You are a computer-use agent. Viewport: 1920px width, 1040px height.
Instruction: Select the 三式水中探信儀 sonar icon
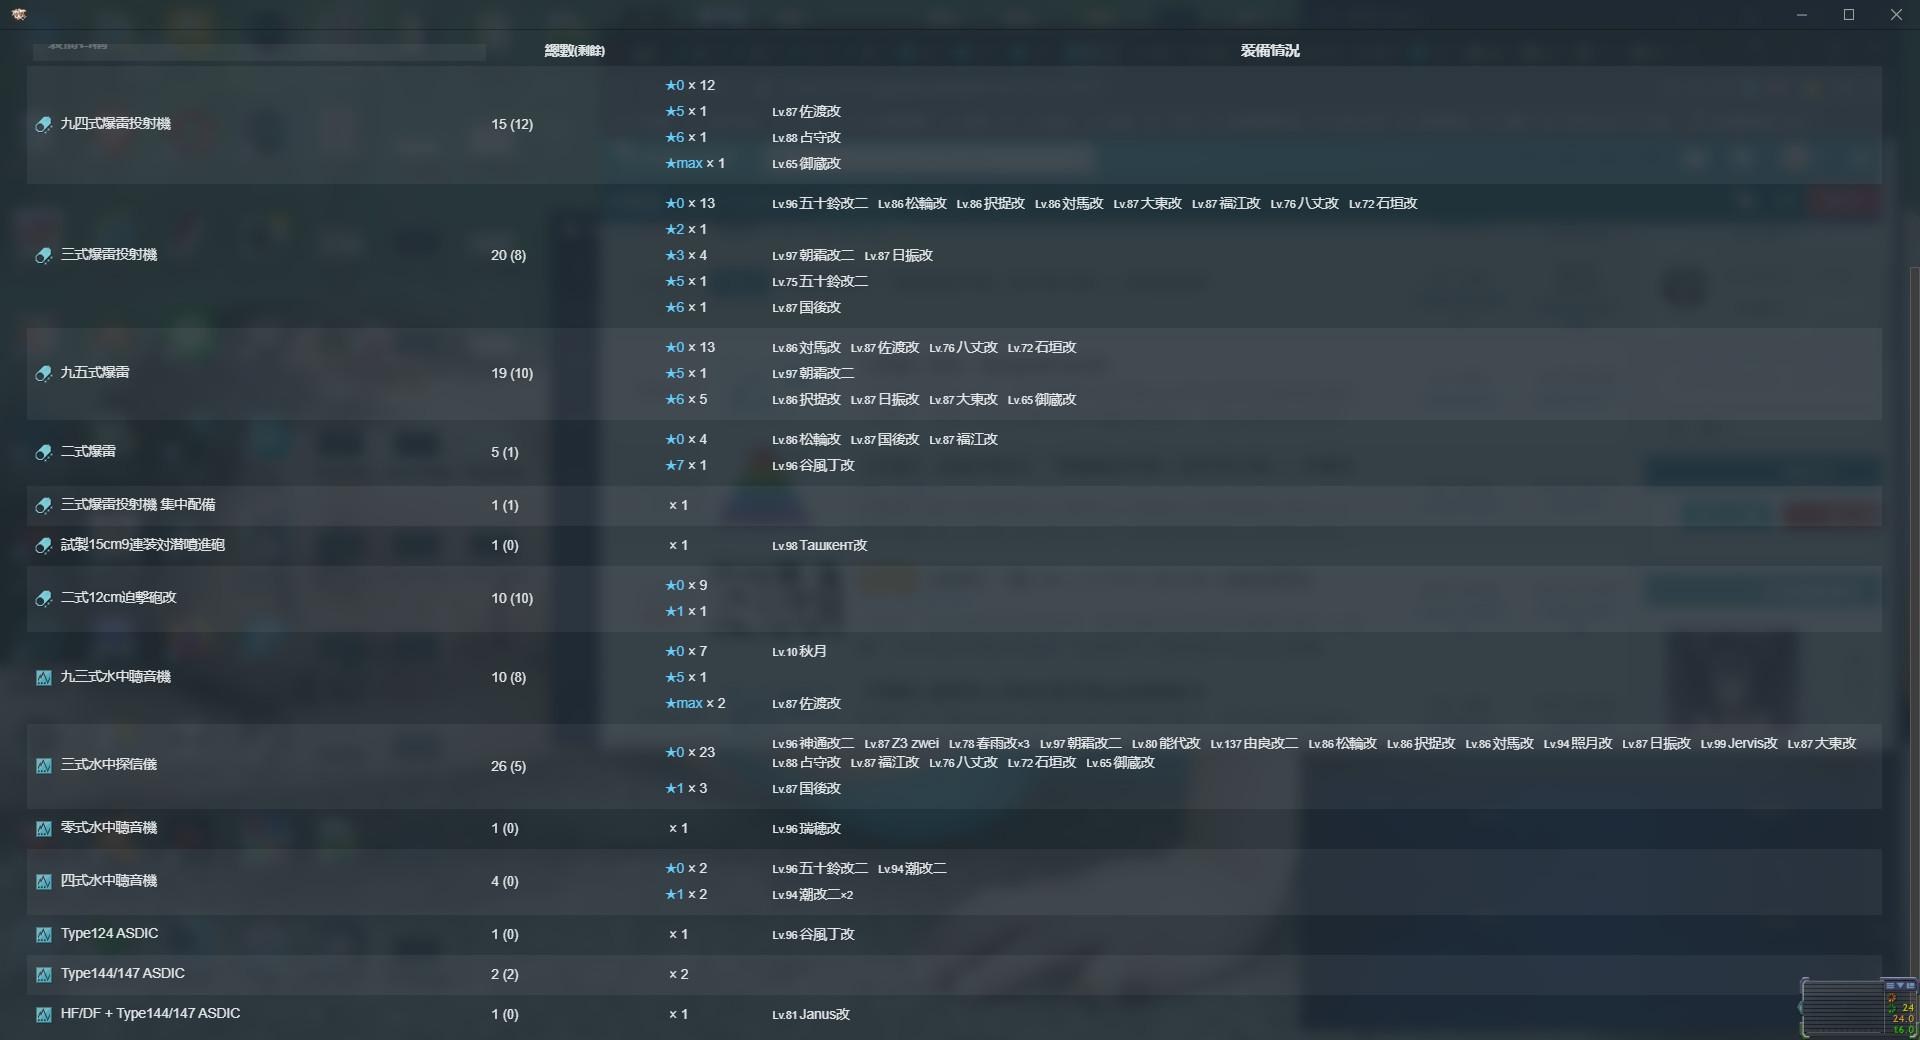coord(43,767)
